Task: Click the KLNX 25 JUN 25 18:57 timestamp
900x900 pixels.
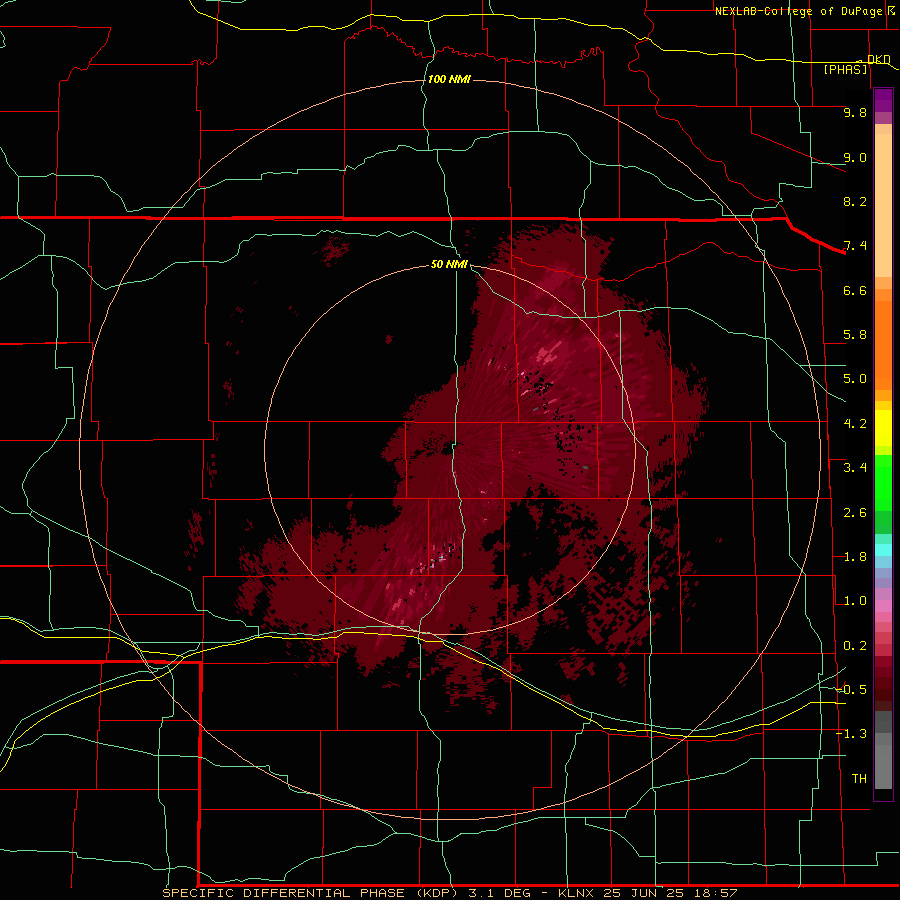Action: [647, 893]
